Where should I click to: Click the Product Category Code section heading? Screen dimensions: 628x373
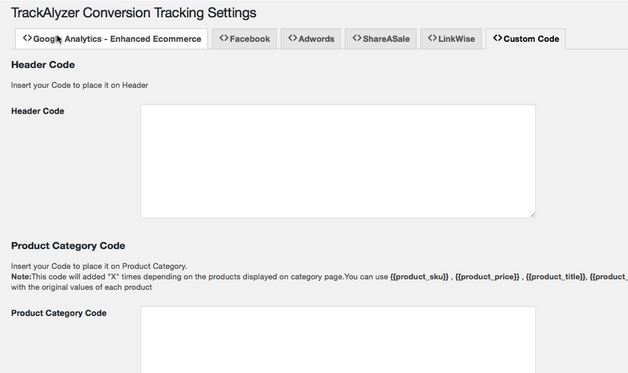point(68,246)
